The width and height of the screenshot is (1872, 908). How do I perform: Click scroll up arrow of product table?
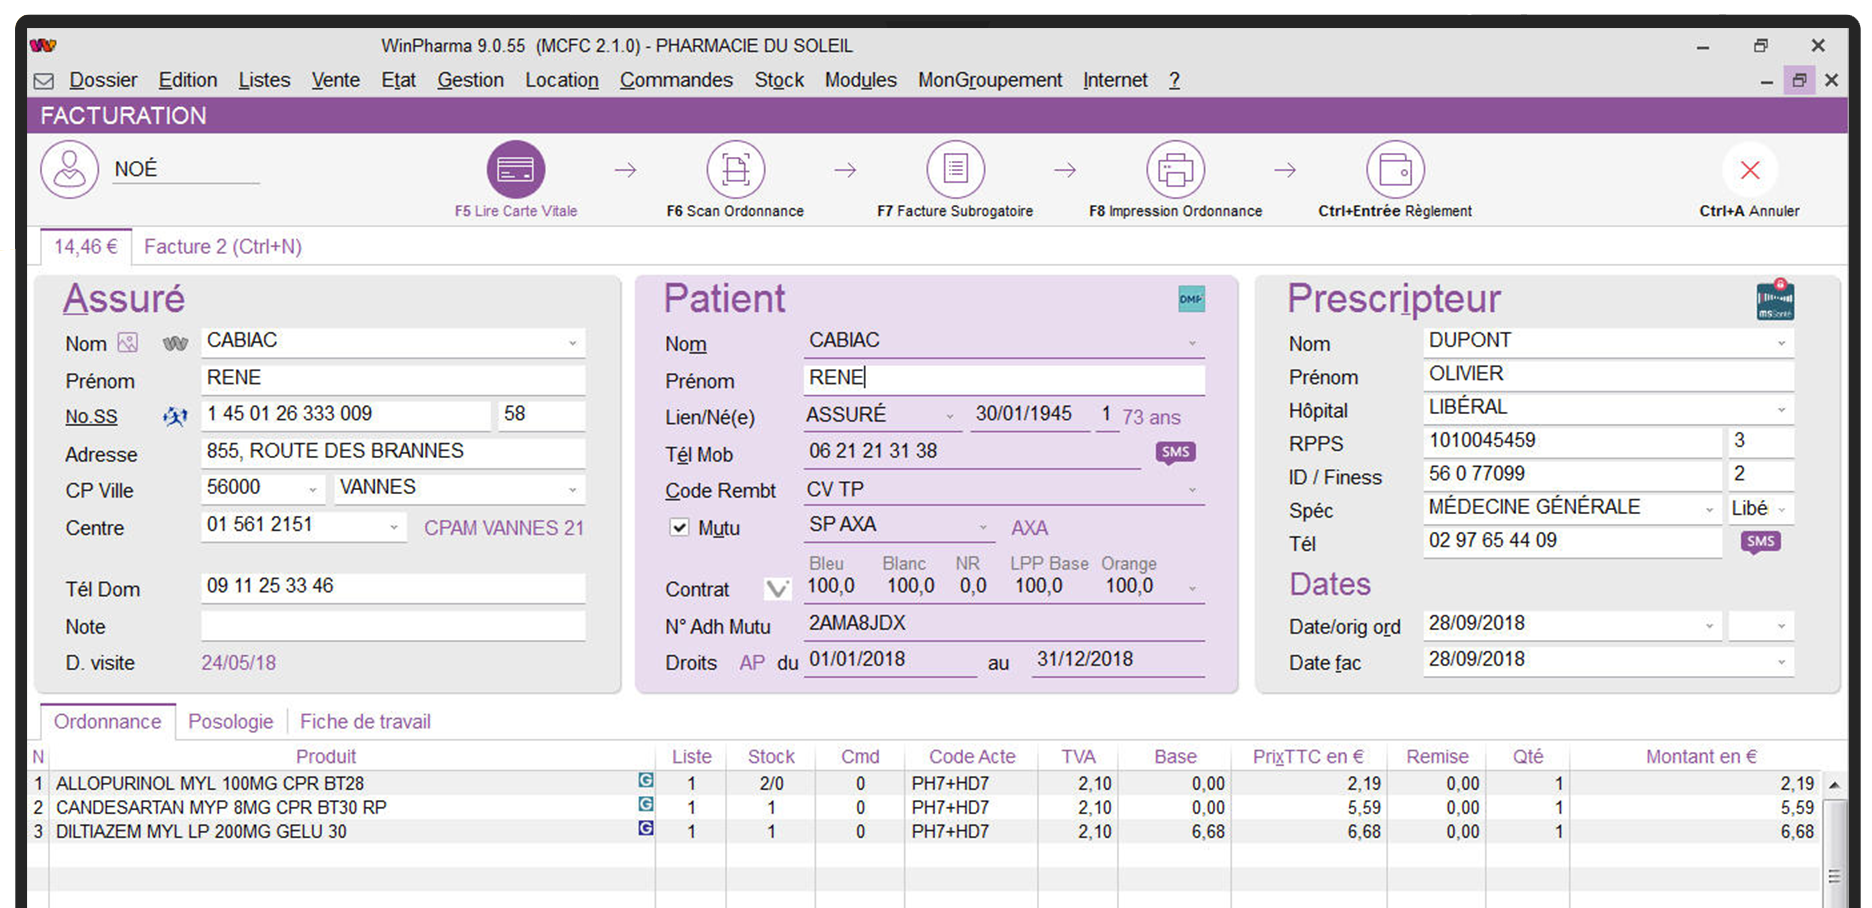tap(1834, 785)
